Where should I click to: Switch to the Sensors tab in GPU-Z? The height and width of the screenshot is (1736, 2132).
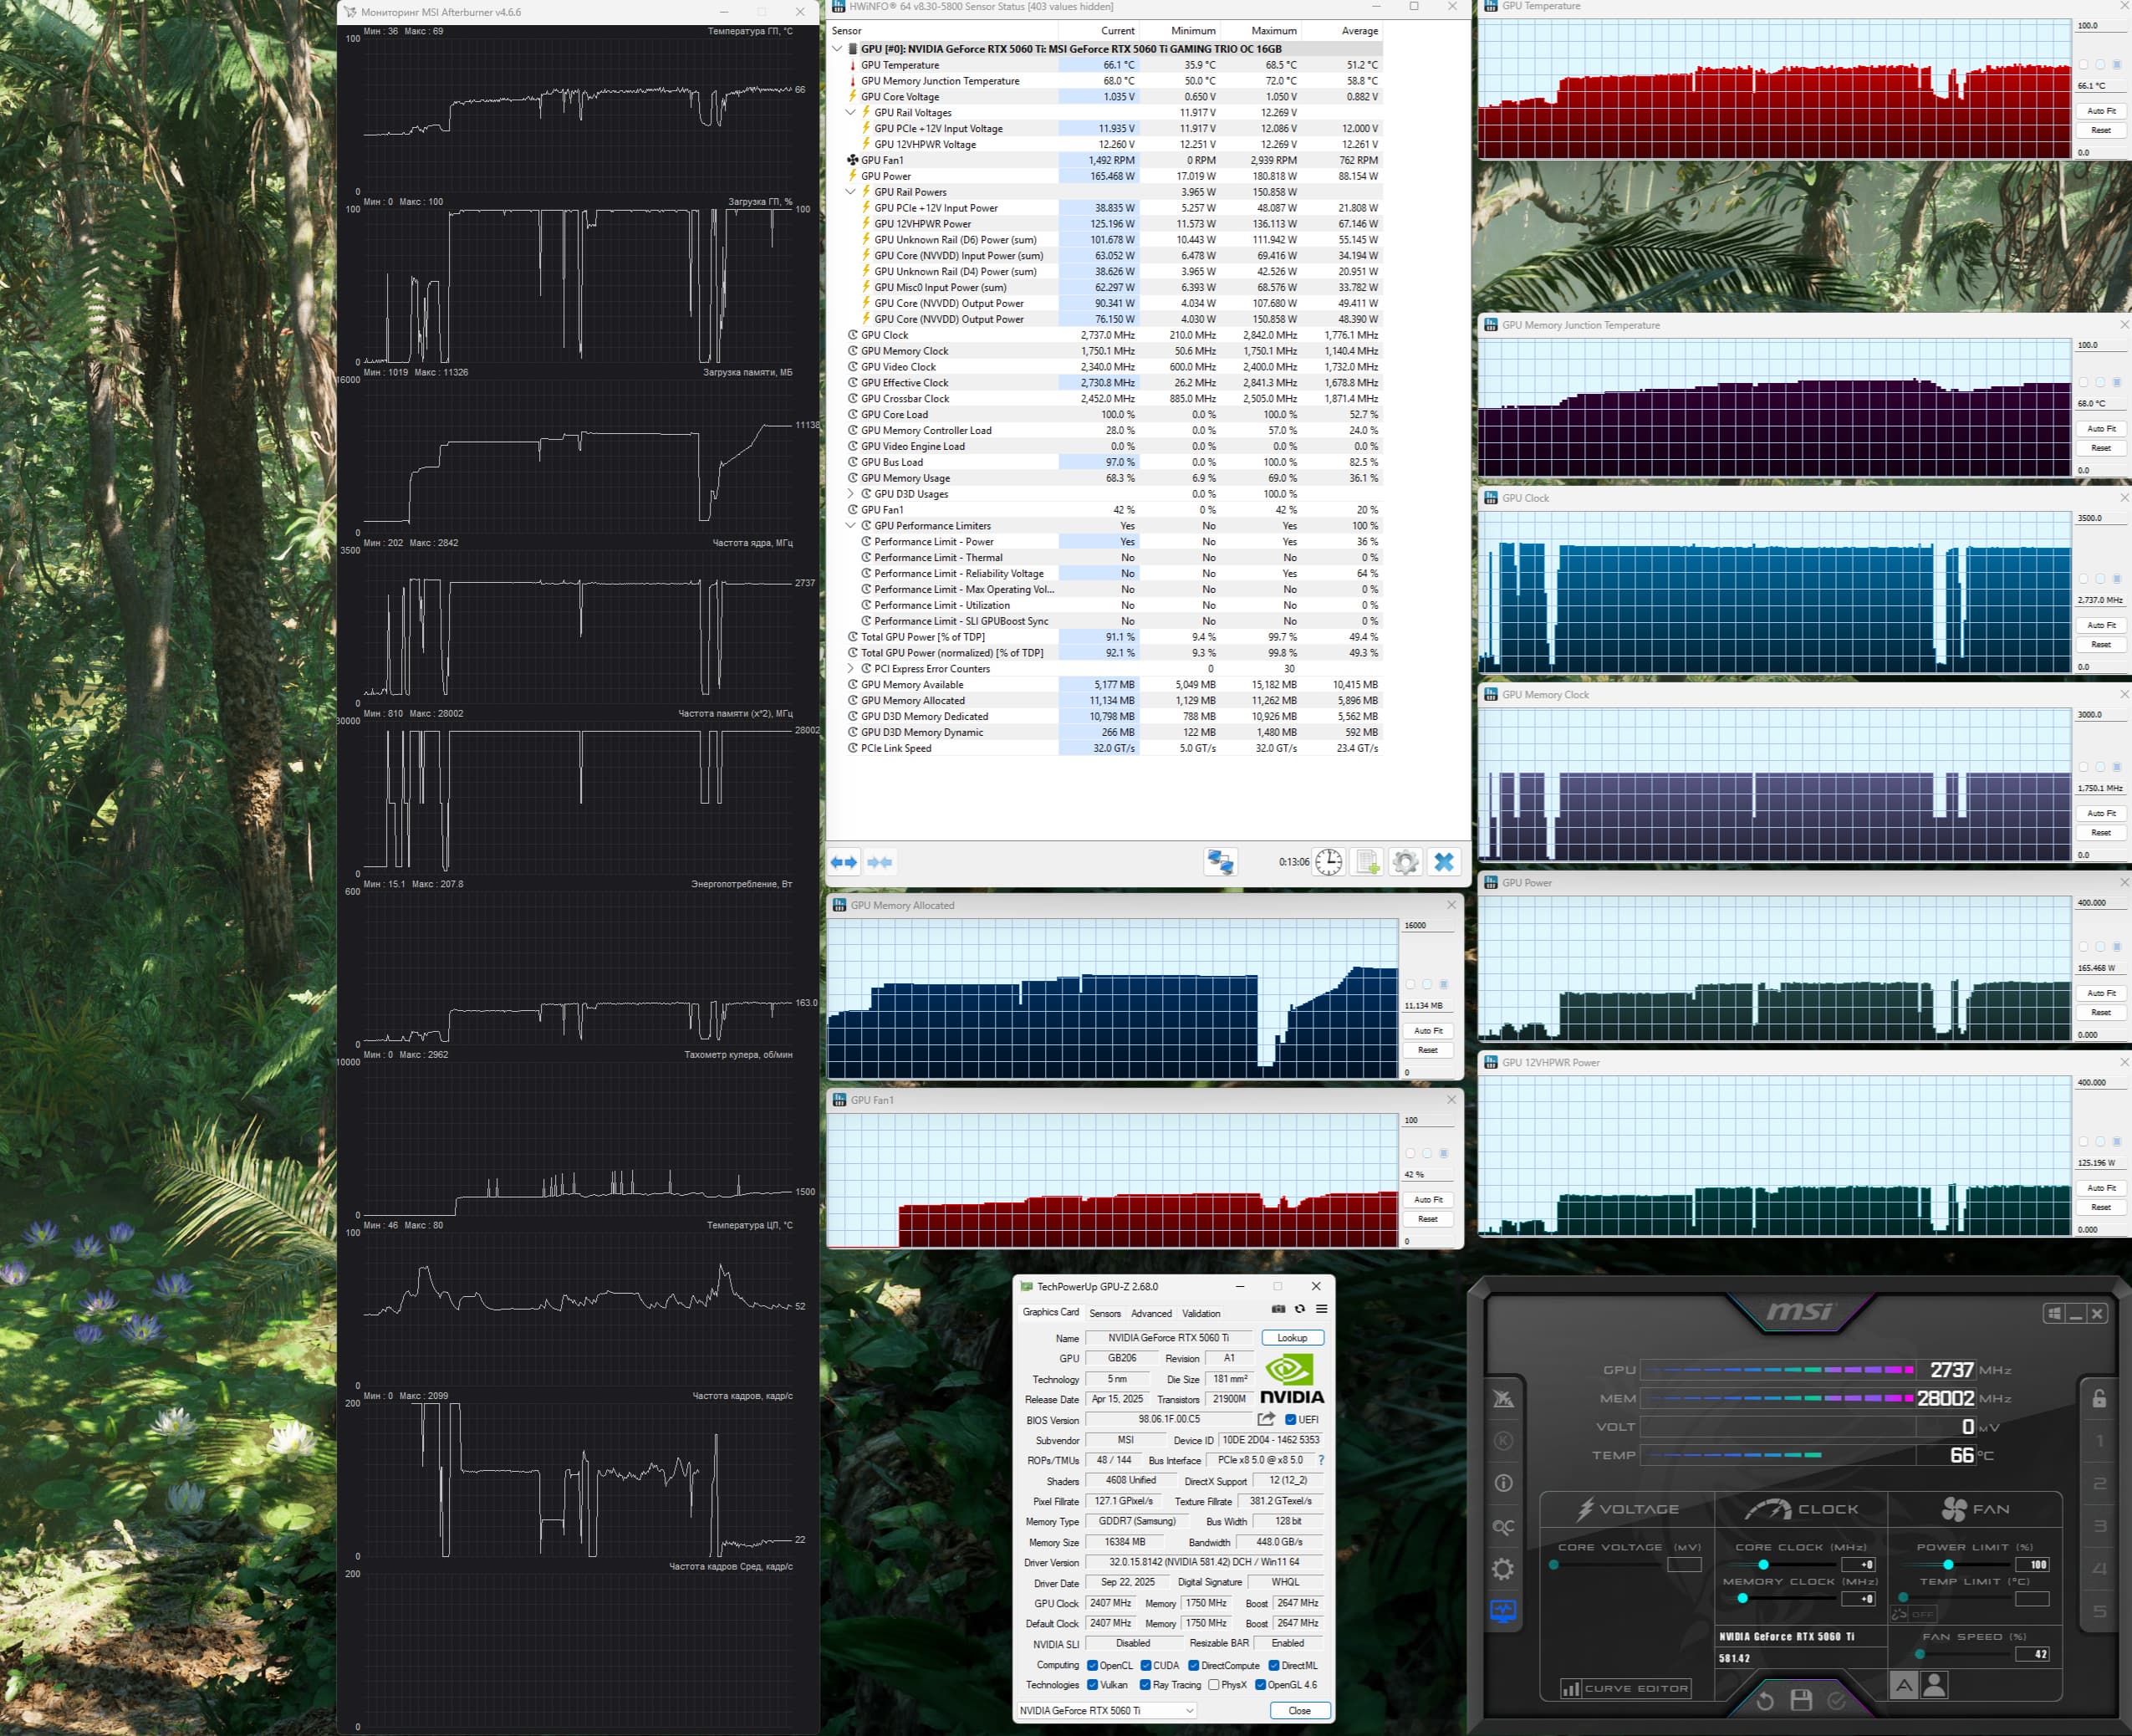[1105, 1313]
